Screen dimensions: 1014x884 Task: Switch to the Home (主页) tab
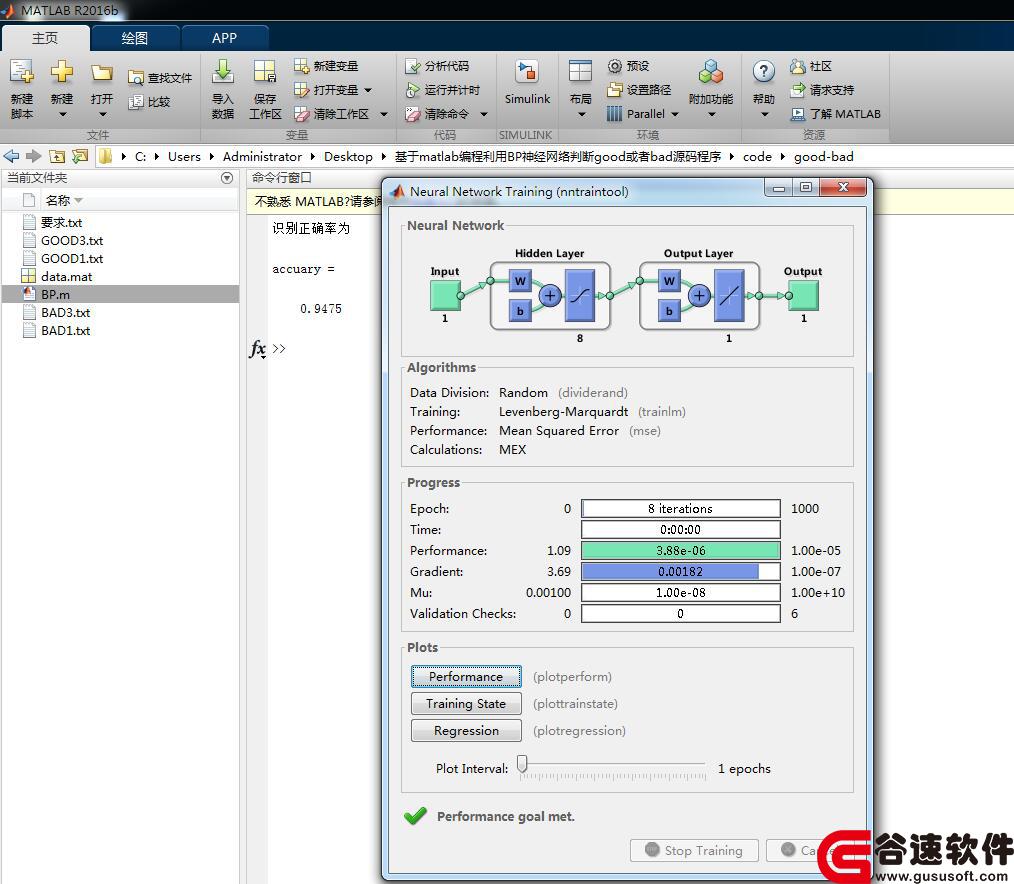45,38
